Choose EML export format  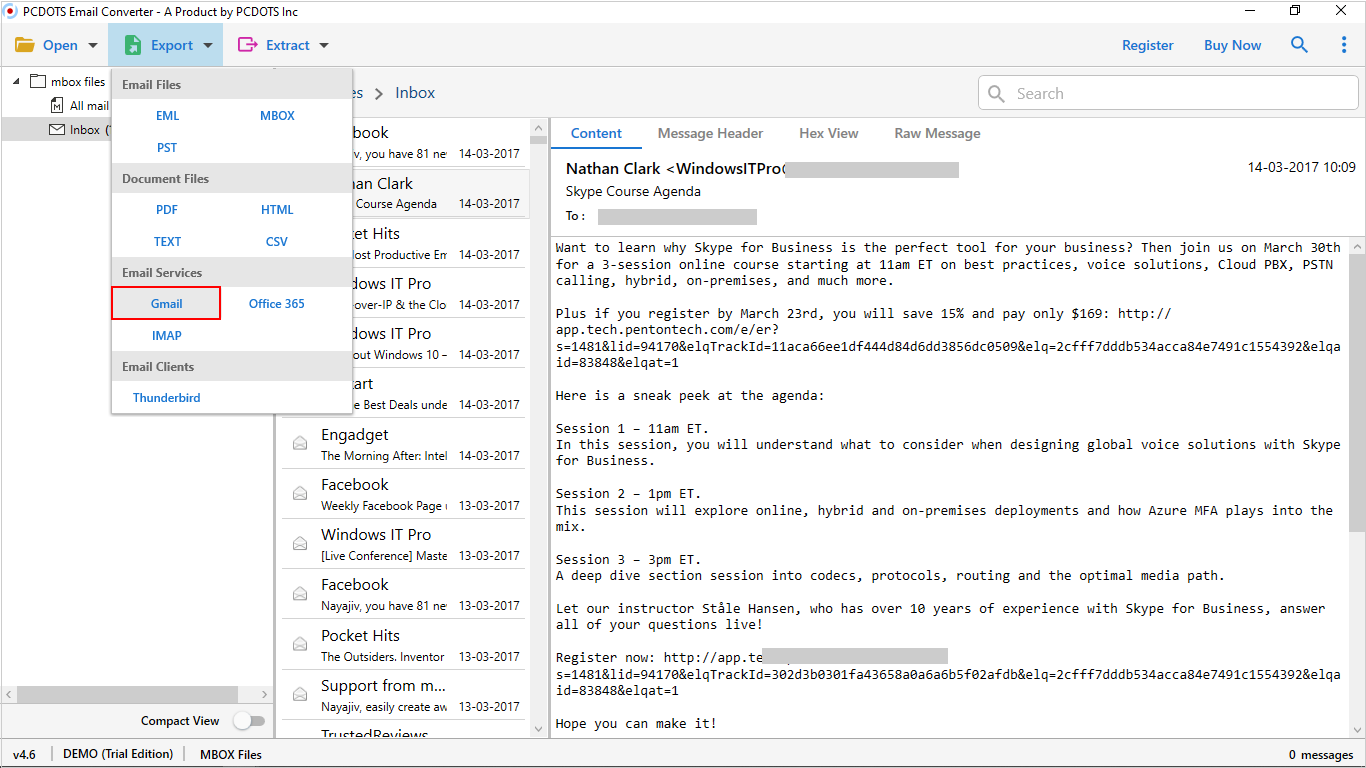167,116
